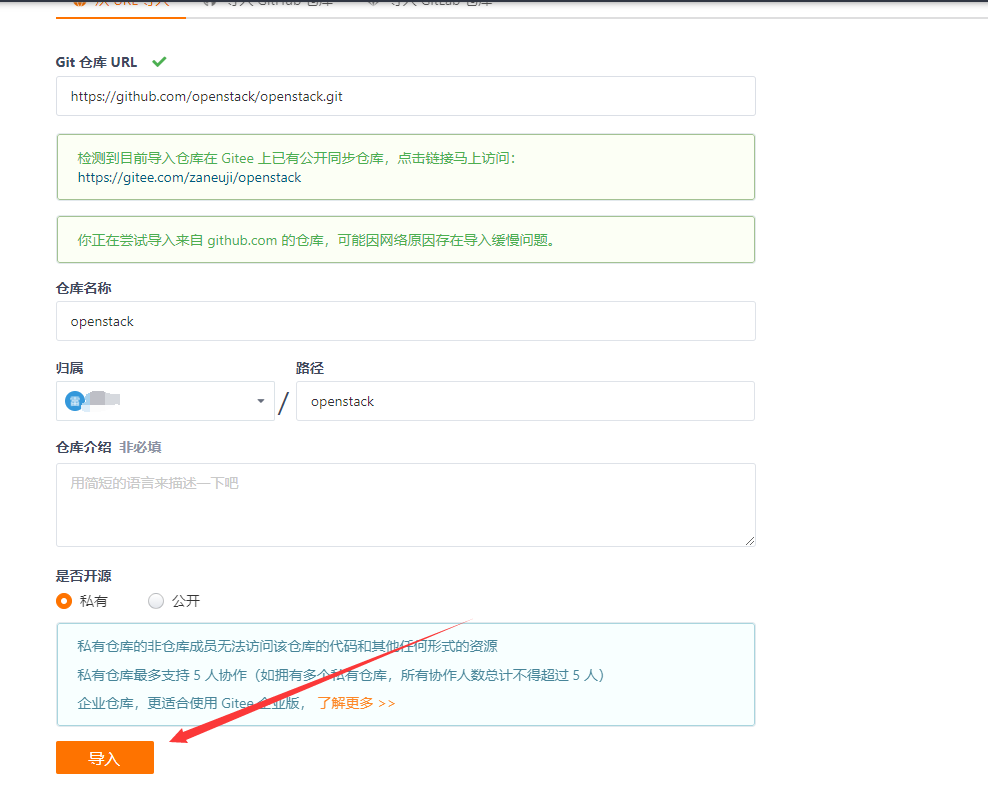Click the 仓库介绍 description textarea
This screenshot has width=988, height=787.
[405, 505]
